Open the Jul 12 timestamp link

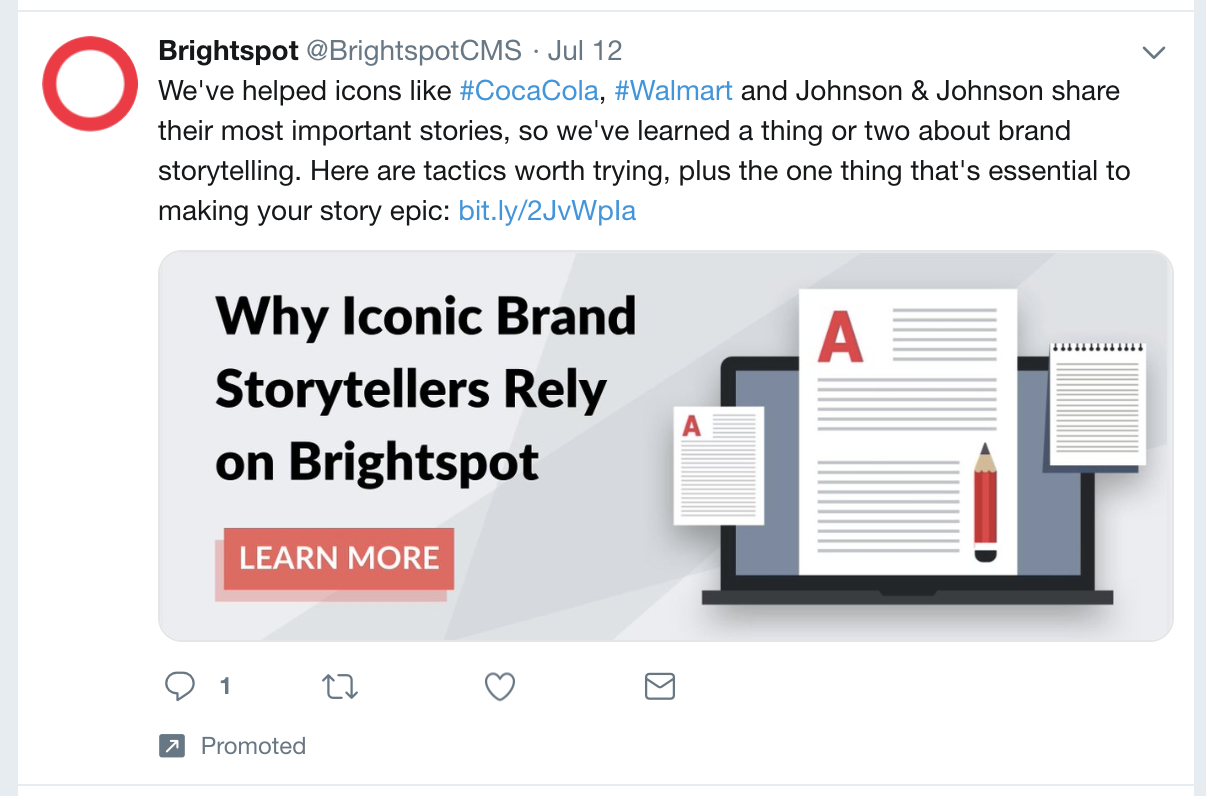coord(585,51)
